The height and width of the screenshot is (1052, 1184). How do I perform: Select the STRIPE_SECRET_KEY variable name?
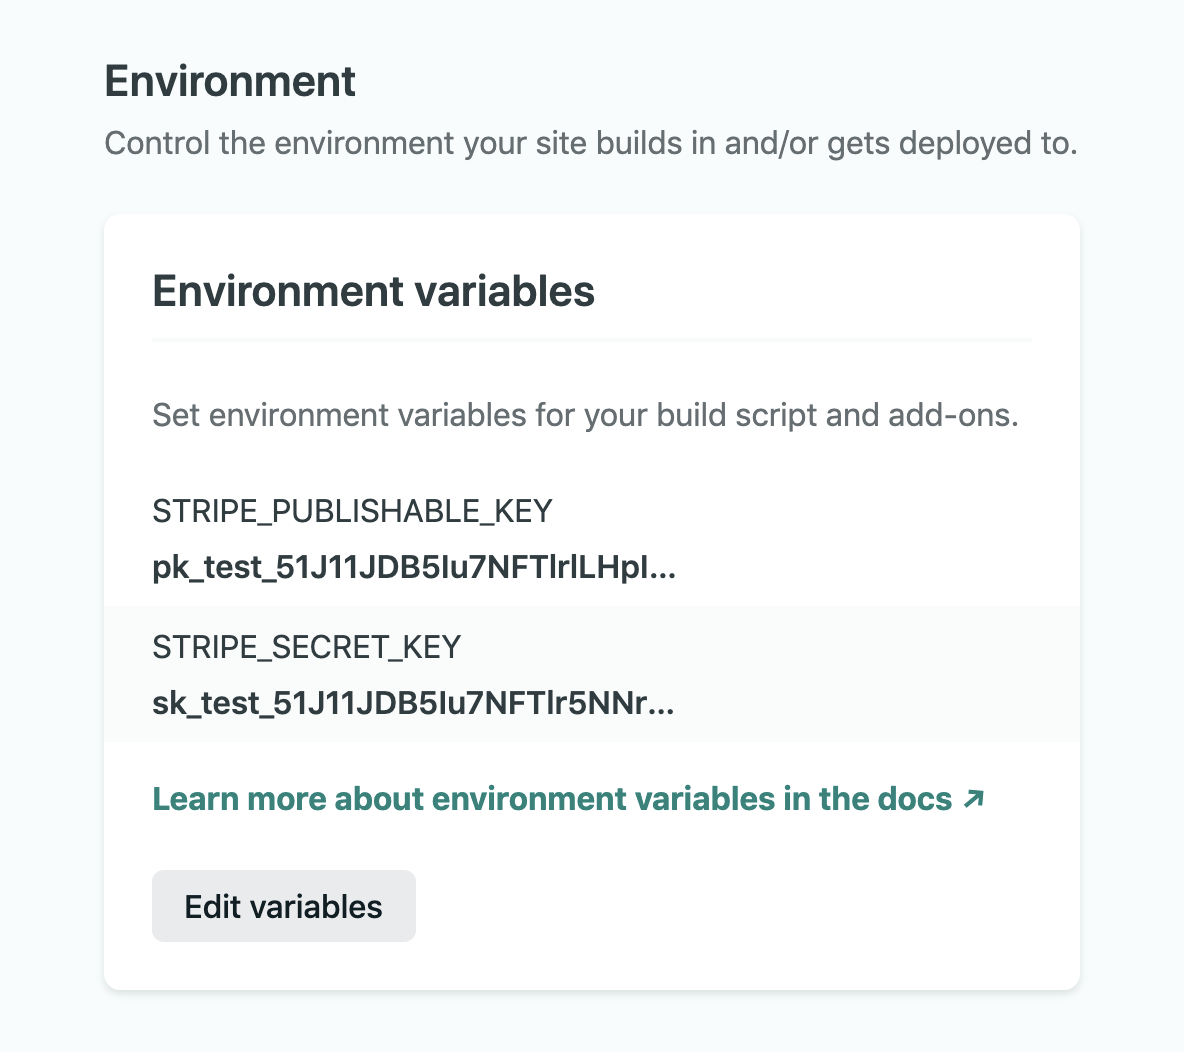[306, 648]
